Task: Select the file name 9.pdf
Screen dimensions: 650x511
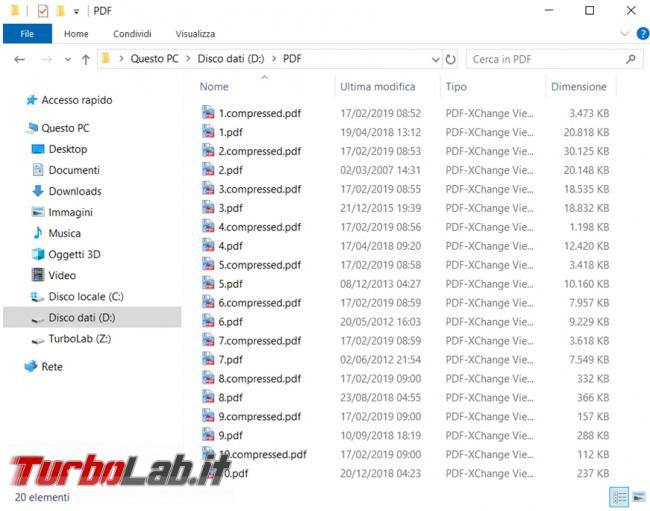Action: (x=230, y=436)
